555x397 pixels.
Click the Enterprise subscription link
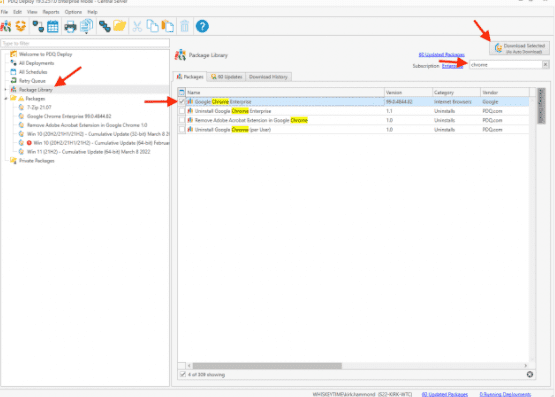pyautogui.click(x=452, y=66)
